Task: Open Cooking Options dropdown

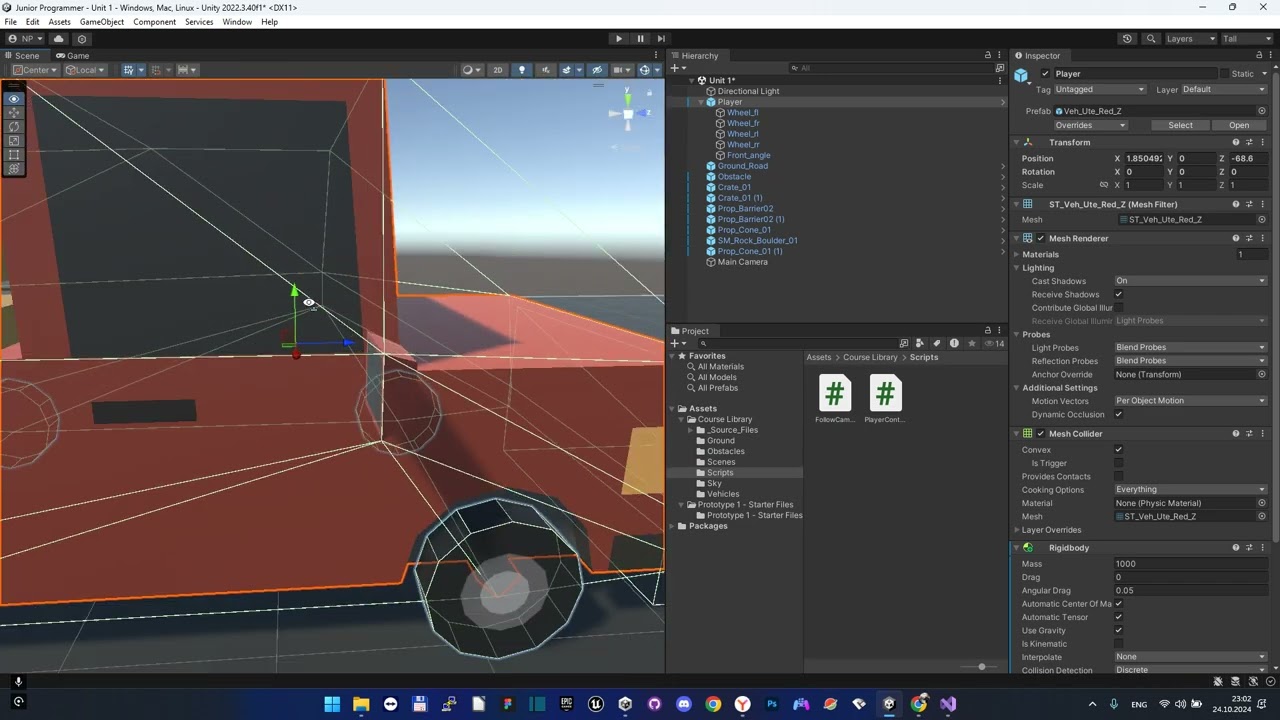Action: 1191,490
